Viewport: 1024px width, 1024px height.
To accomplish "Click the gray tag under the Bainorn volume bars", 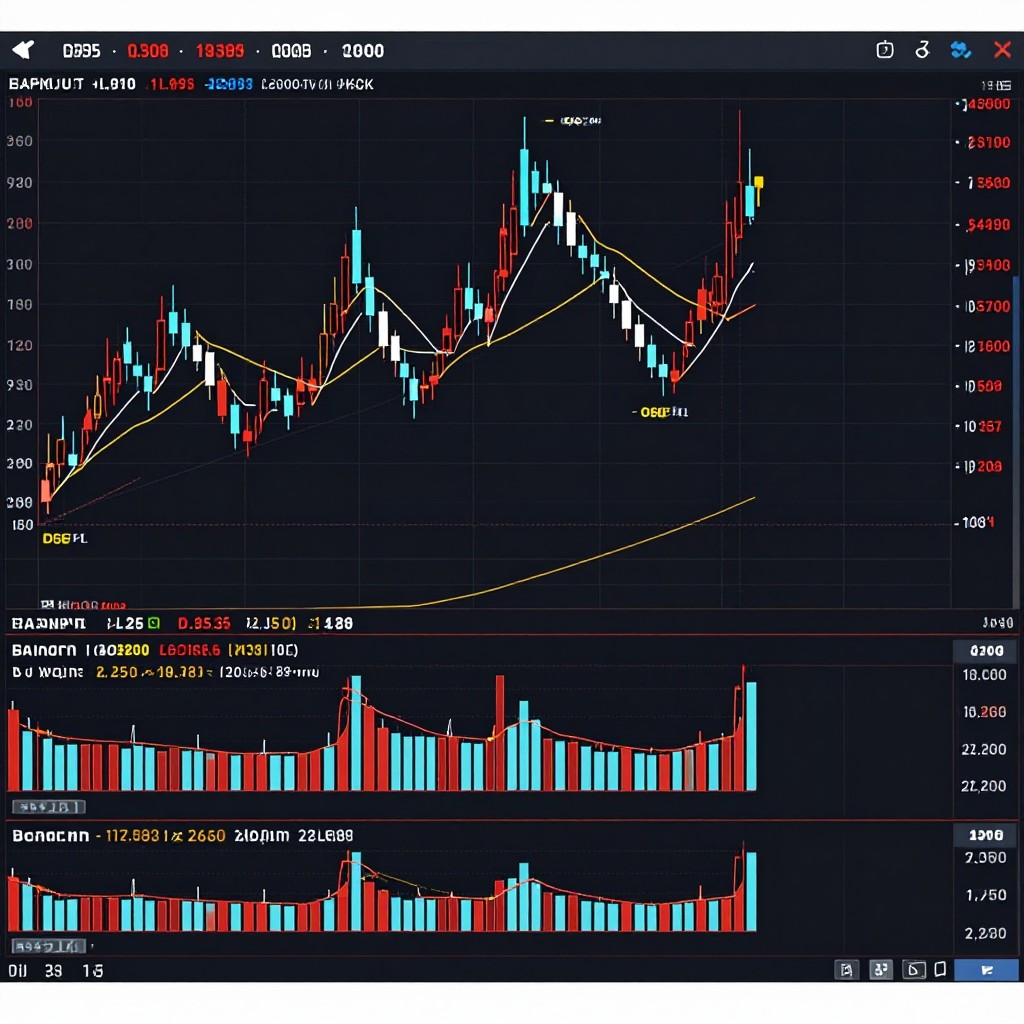I will coord(48,807).
